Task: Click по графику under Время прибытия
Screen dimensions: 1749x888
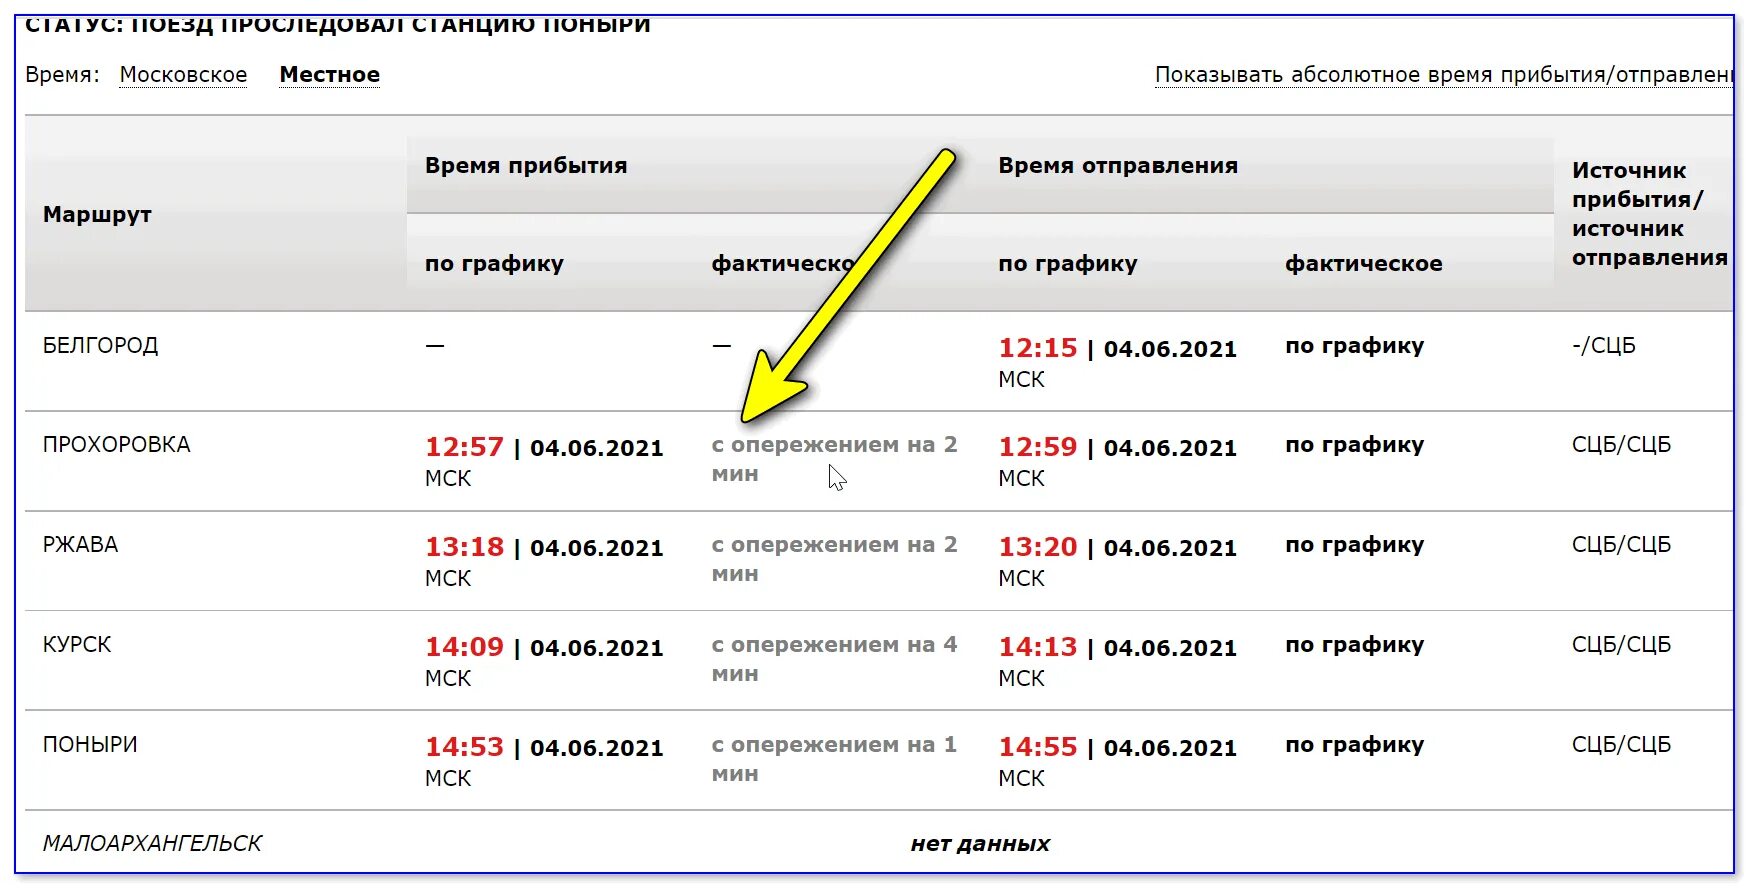Action: 494,264
